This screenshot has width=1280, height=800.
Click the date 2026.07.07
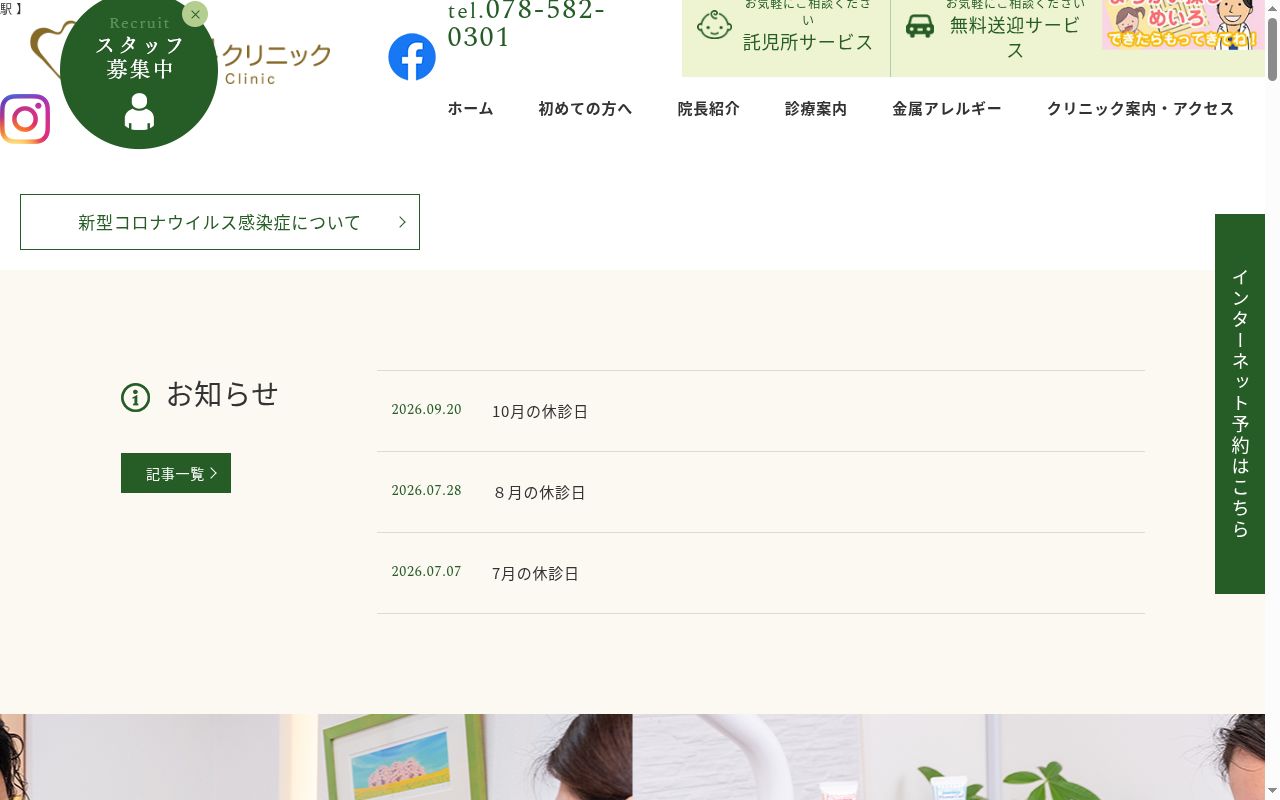click(426, 571)
